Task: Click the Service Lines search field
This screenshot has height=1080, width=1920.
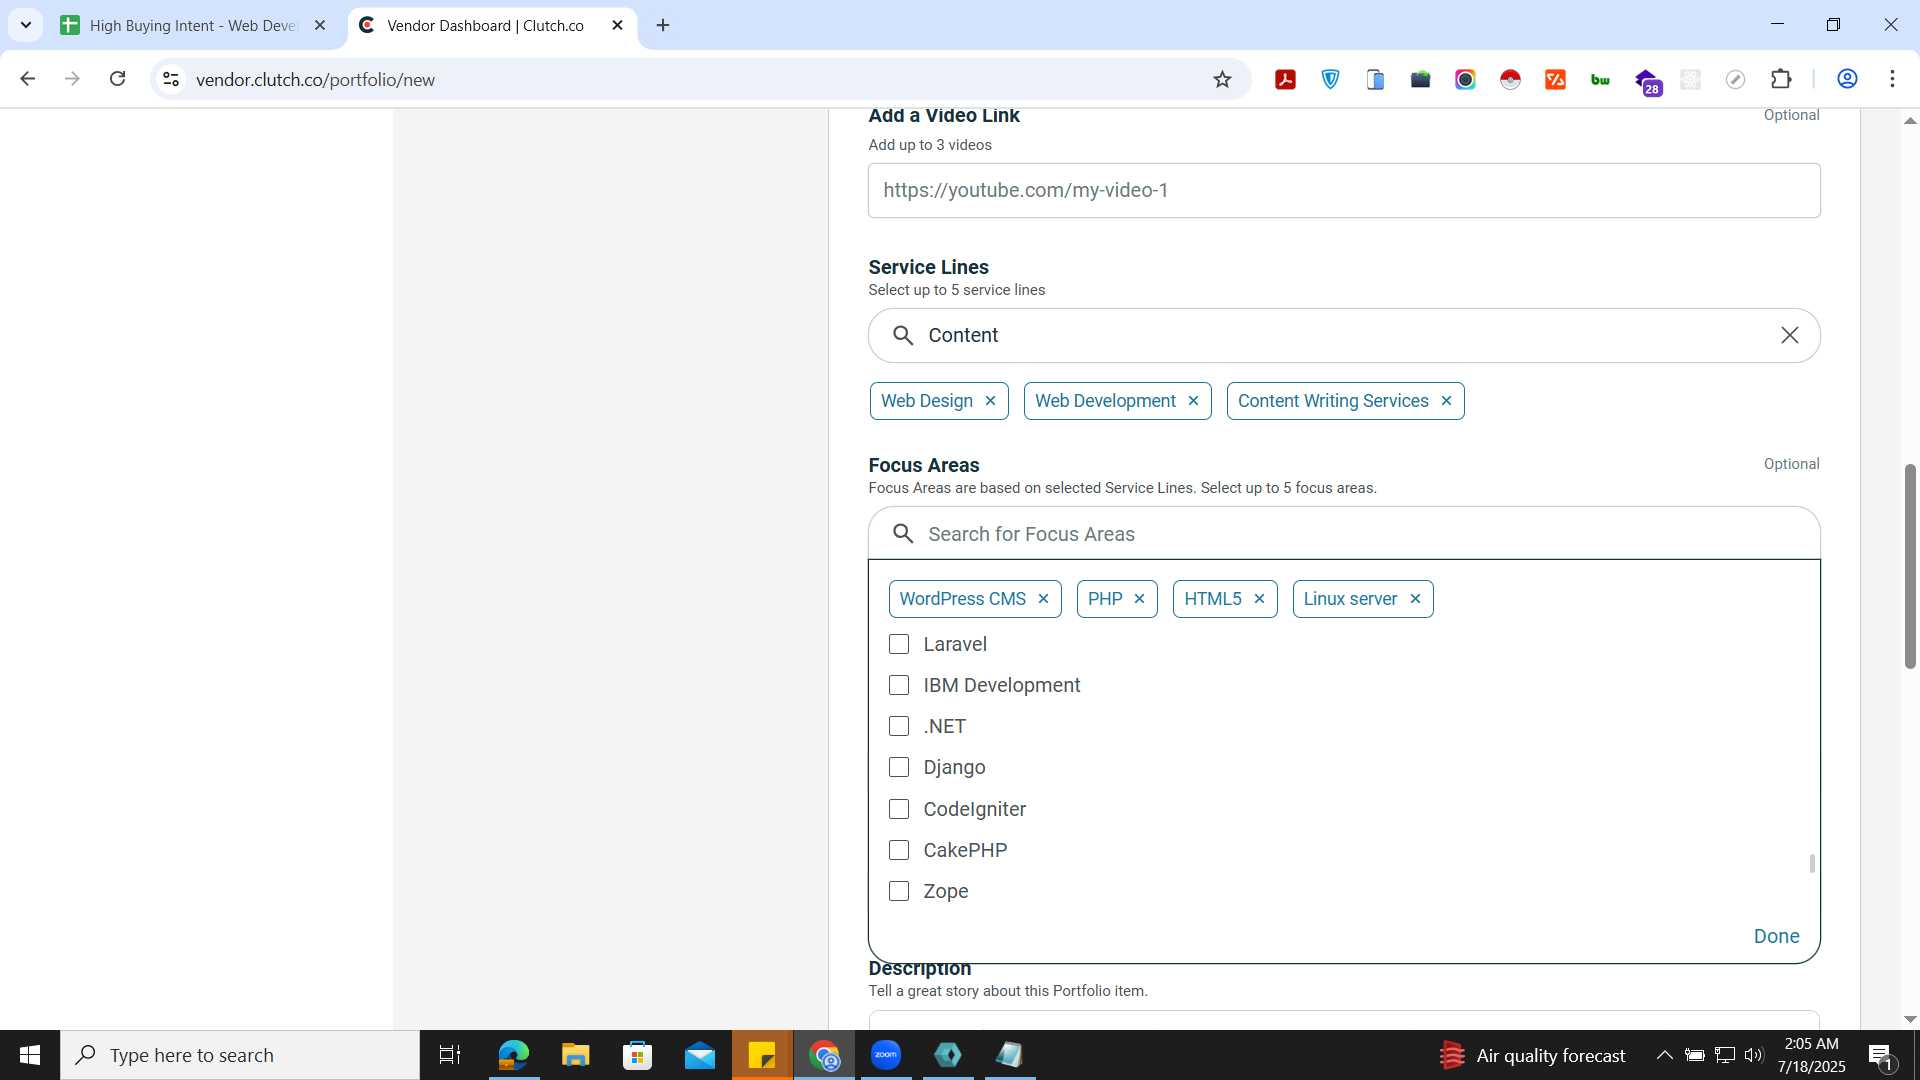Action: 1343,336
